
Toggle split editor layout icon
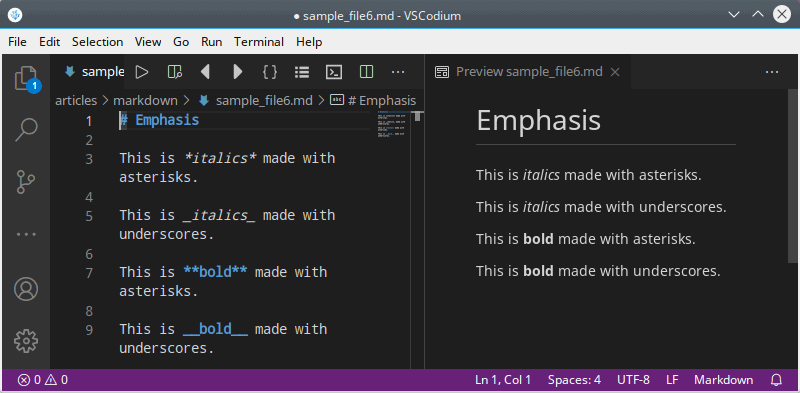click(x=366, y=72)
